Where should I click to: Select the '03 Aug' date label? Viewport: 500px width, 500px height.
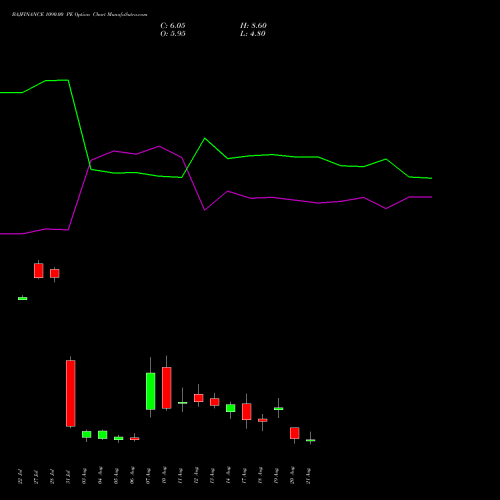click(84, 476)
